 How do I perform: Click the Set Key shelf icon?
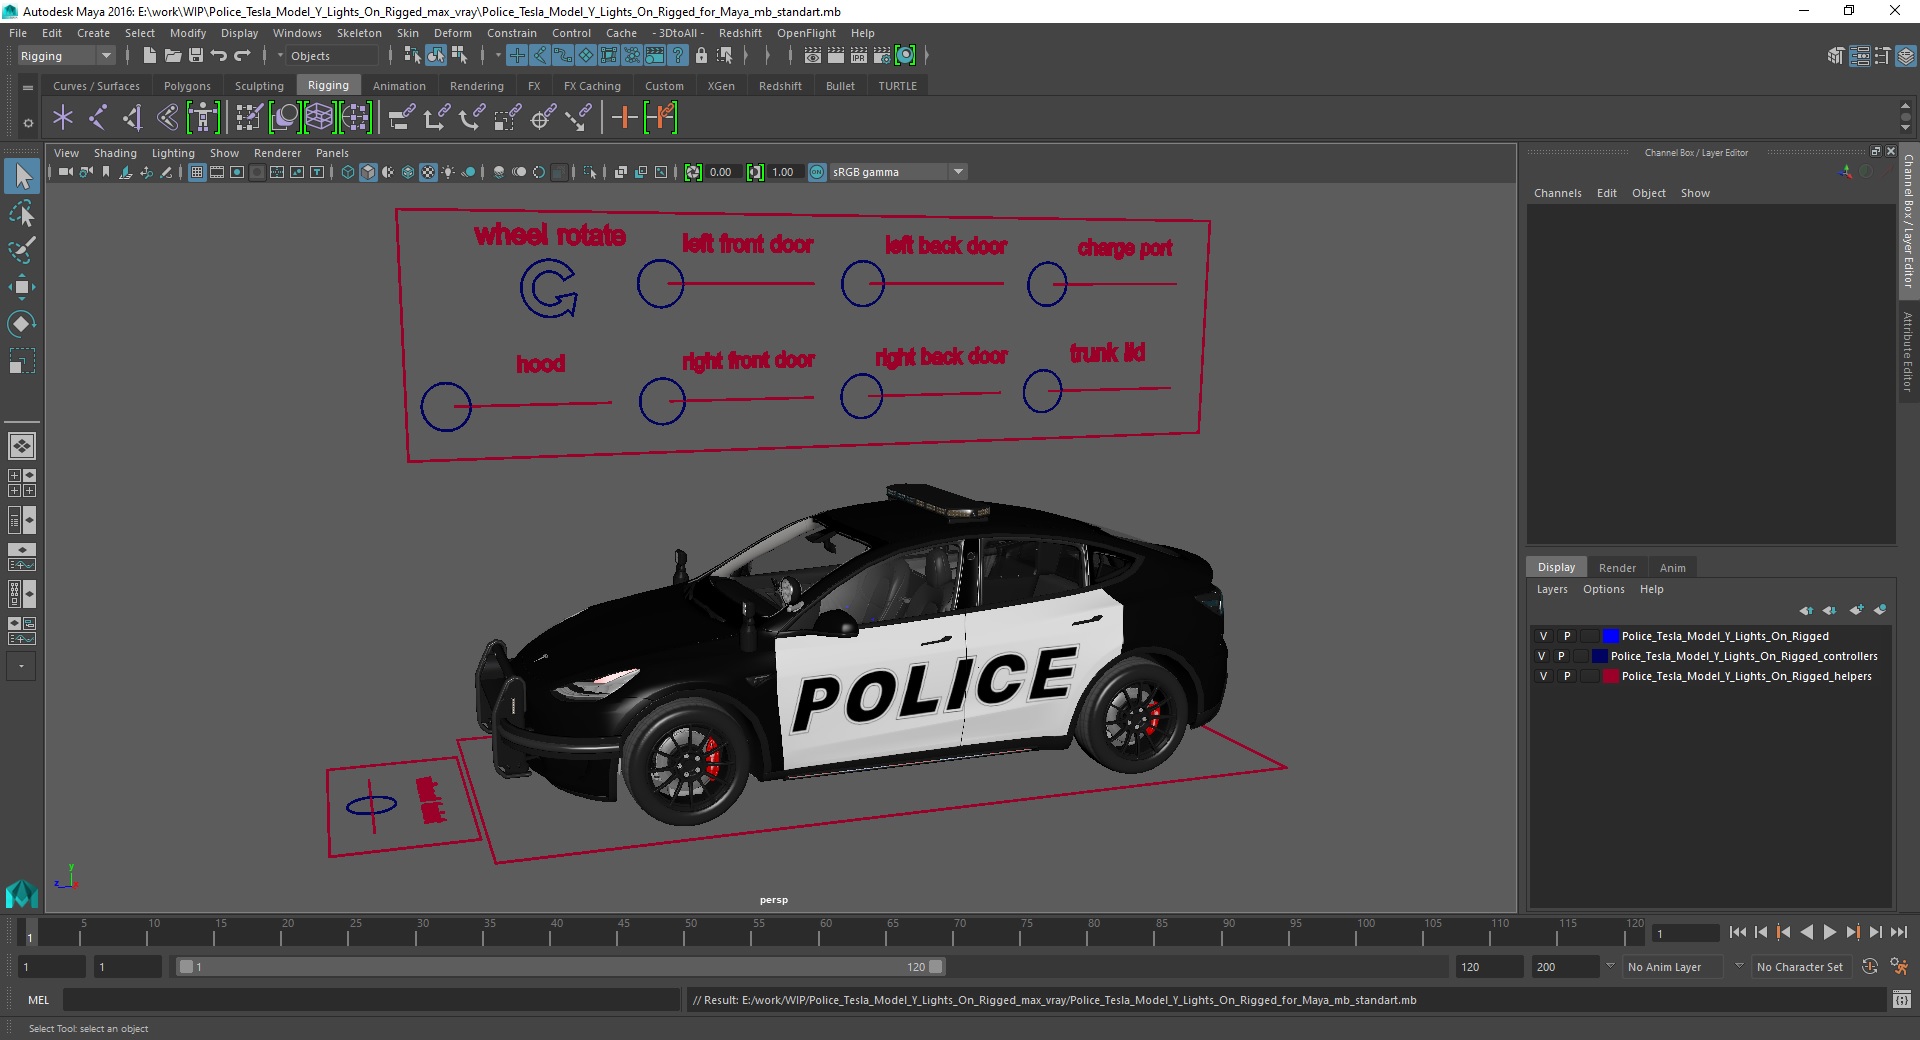click(x=624, y=118)
